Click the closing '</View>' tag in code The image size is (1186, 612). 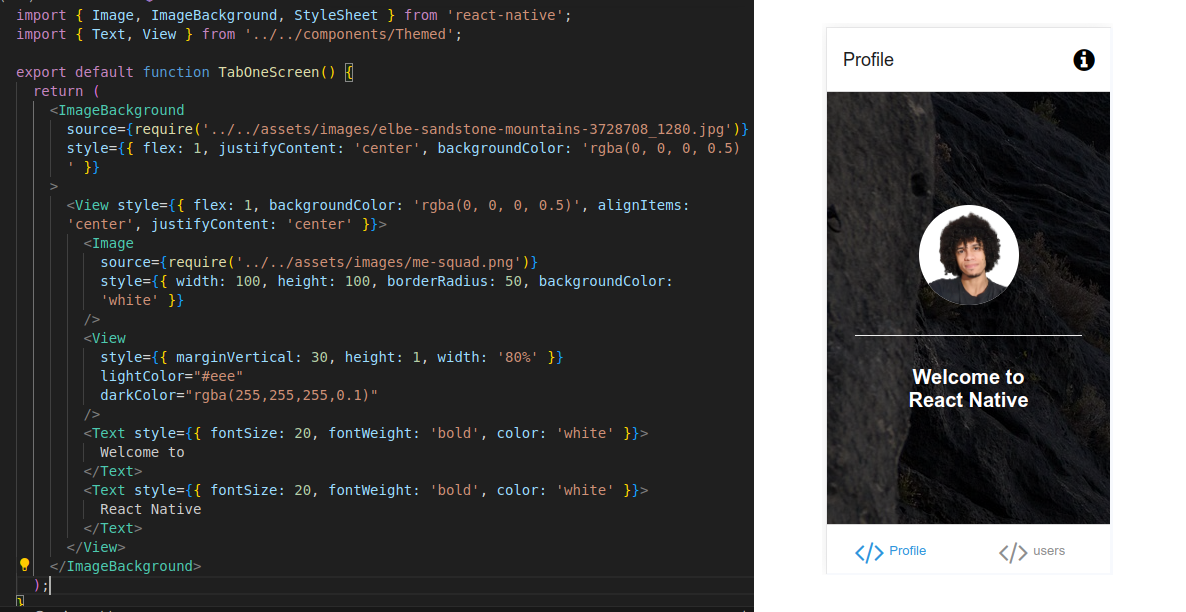pyautogui.click(x=96, y=547)
